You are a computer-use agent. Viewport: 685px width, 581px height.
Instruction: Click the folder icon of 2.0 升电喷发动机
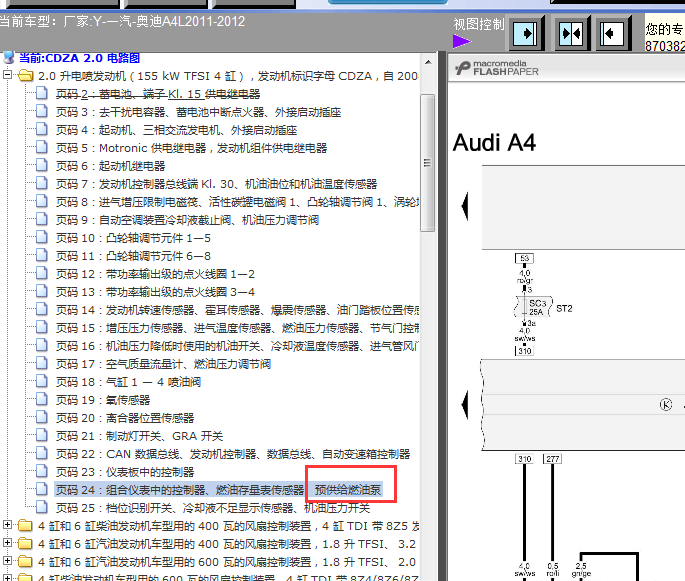(x=26, y=76)
